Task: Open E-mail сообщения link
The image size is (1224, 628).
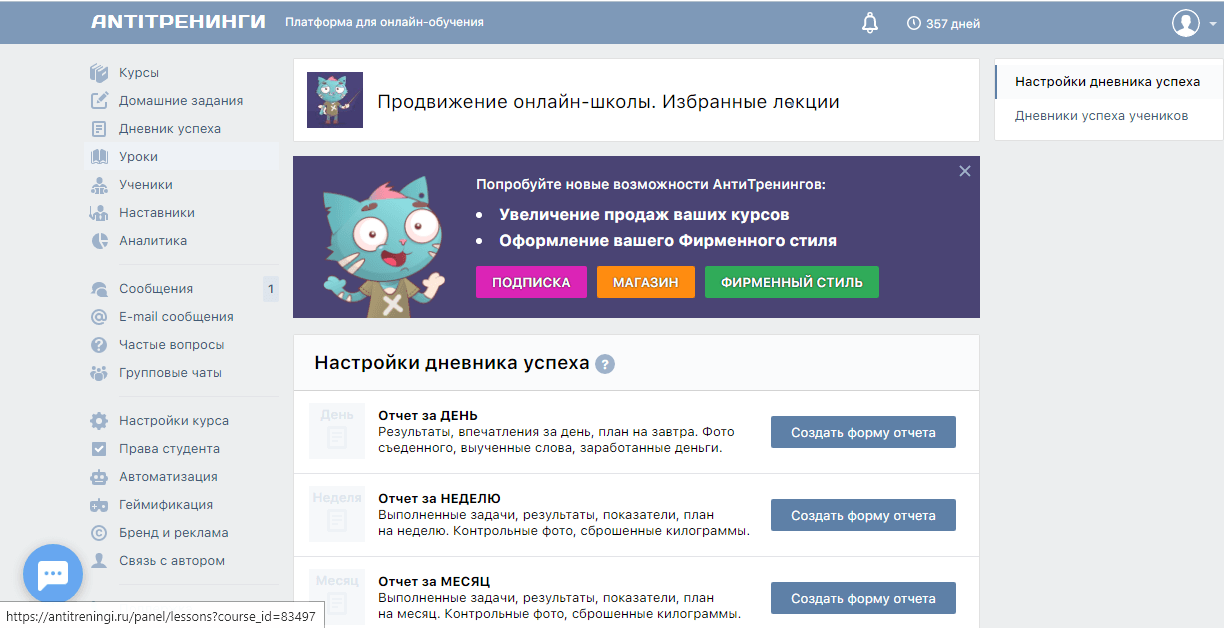Action: coord(176,317)
